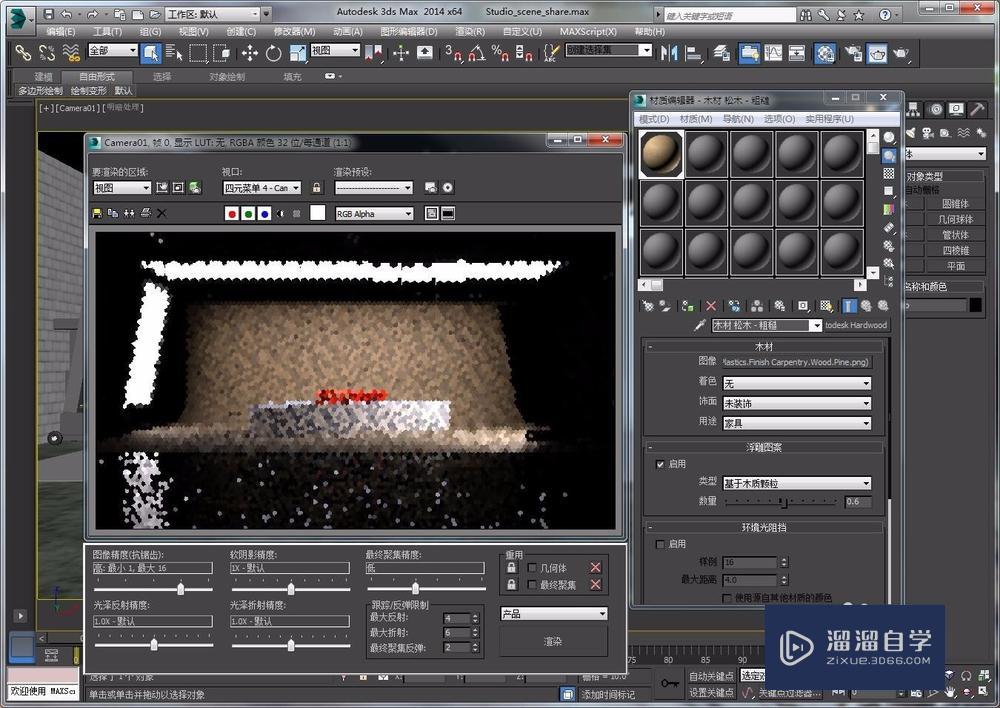The height and width of the screenshot is (708, 1000).
Task: Toggle Percent Snap in main toolbar
Action: pyautogui.click(x=500, y=53)
